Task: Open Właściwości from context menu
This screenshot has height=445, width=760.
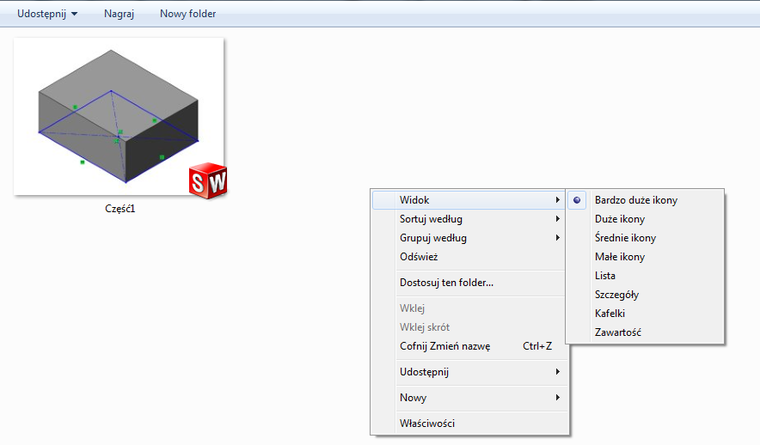Action: click(x=468, y=423)
